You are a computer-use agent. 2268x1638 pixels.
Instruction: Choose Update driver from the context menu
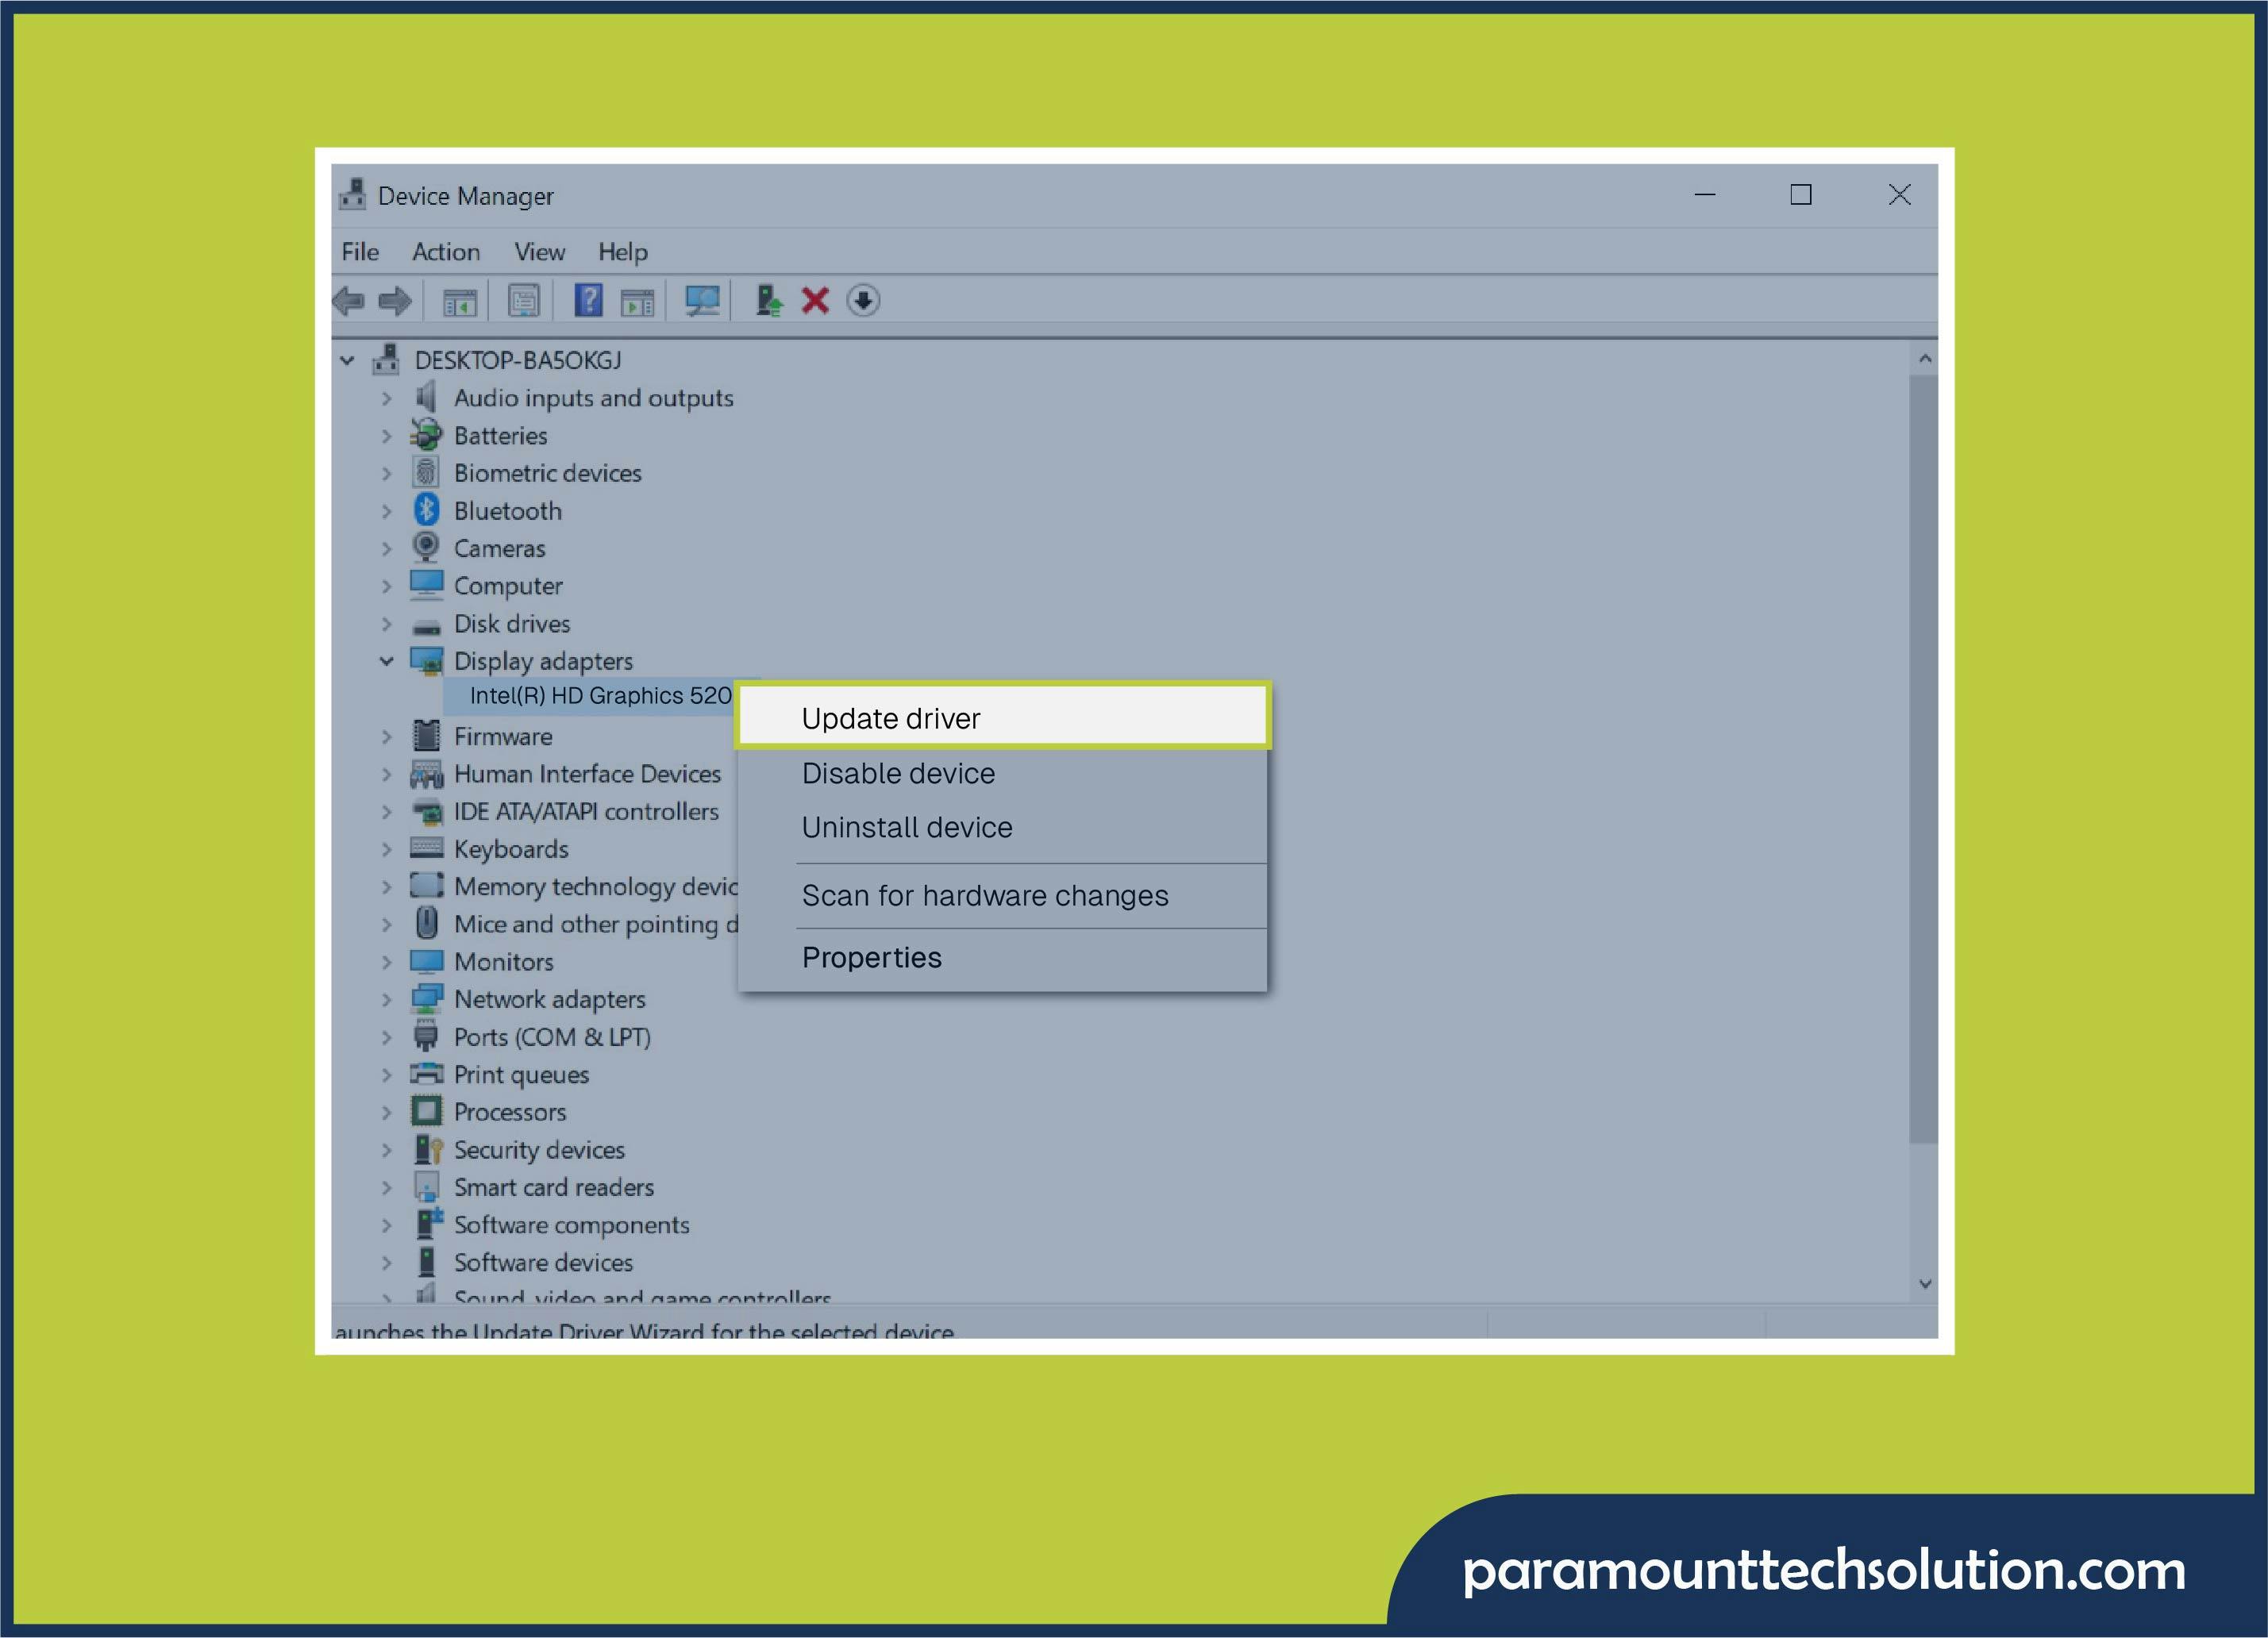point(890,718)
